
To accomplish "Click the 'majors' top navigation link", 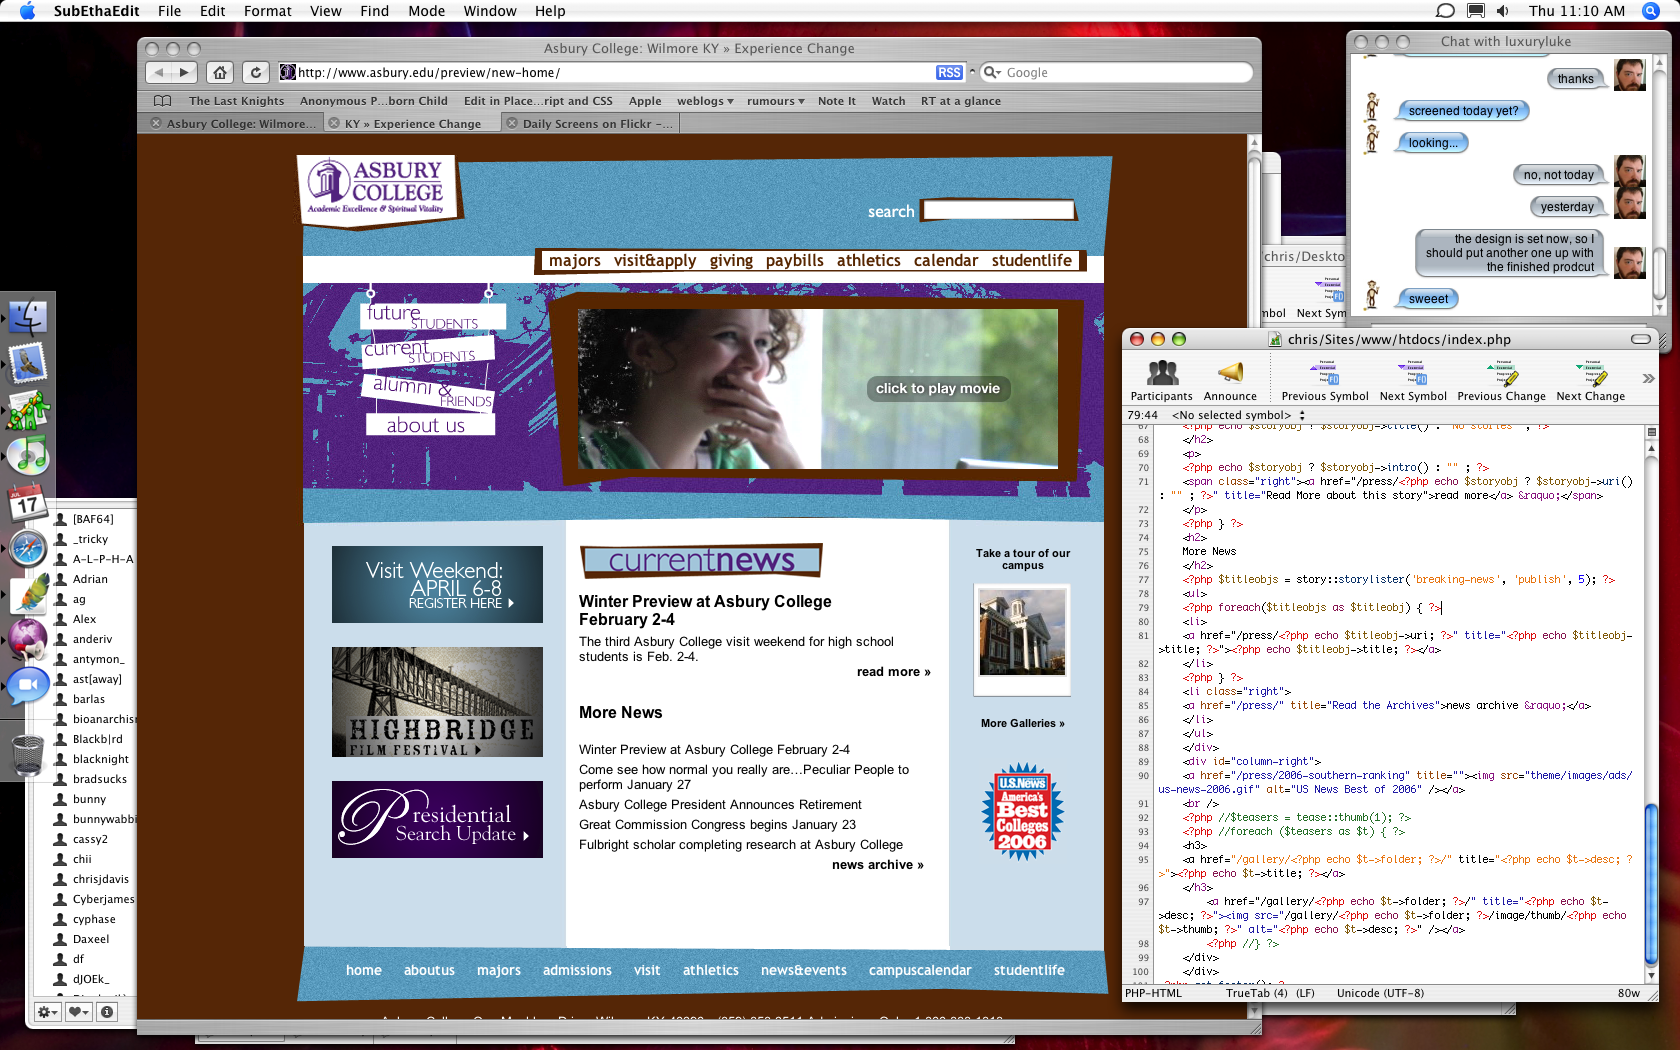I will (574, 260).
